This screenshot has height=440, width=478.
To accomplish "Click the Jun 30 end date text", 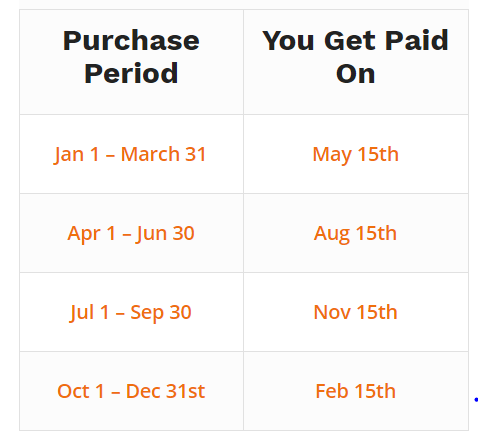I will pyautogui.click(x=165, y=233).
